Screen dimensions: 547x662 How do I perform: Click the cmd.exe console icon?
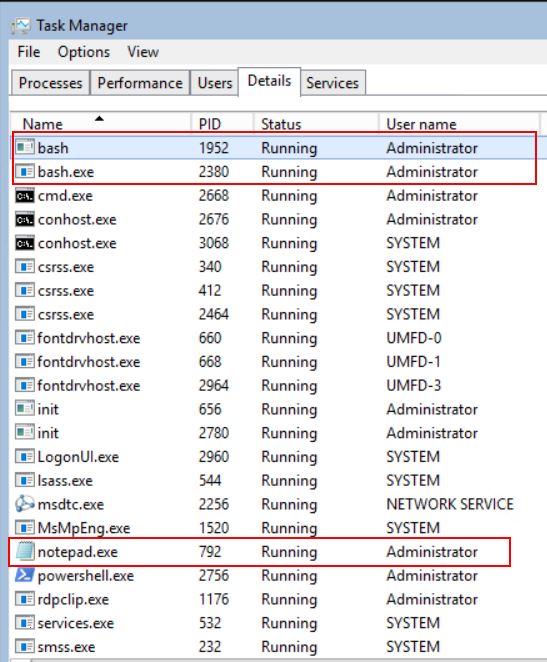pos(24,195)
